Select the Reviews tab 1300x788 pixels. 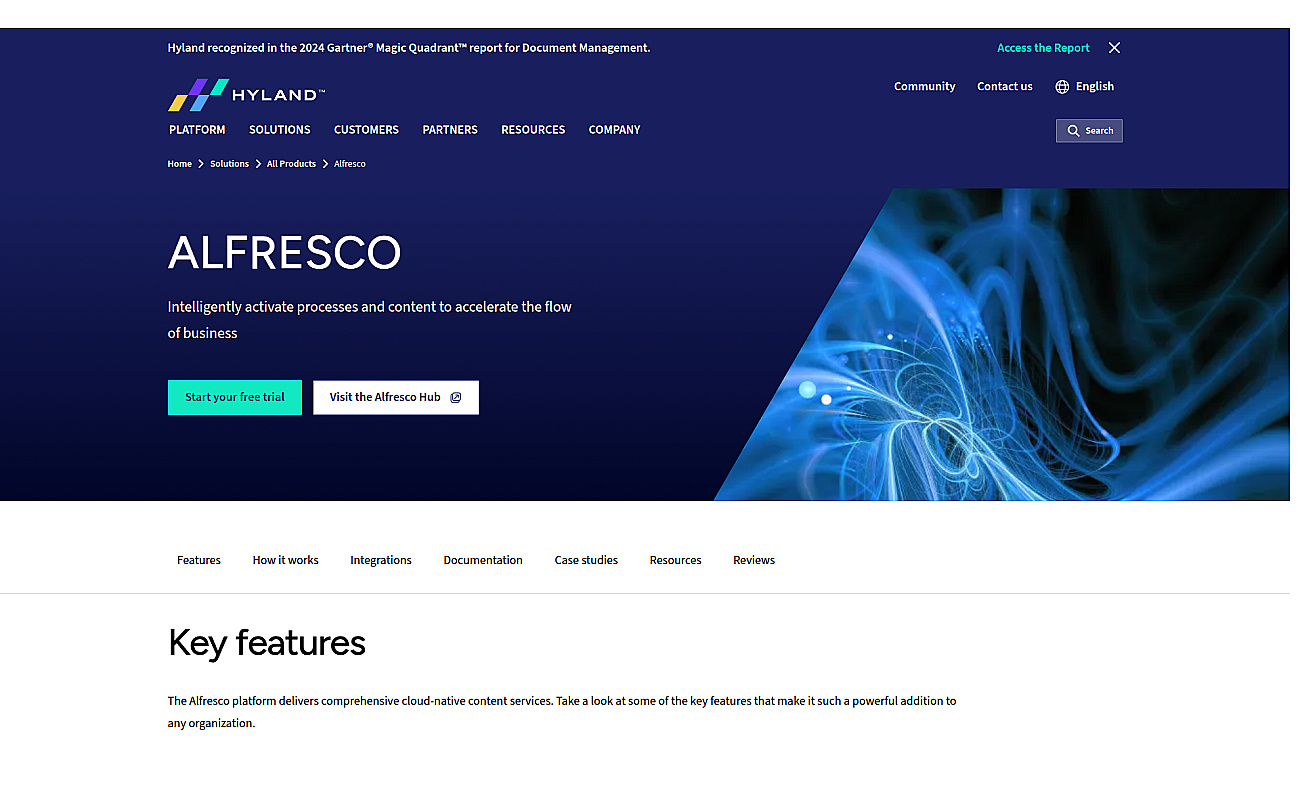pyautogui.click(x=754, y=560)
